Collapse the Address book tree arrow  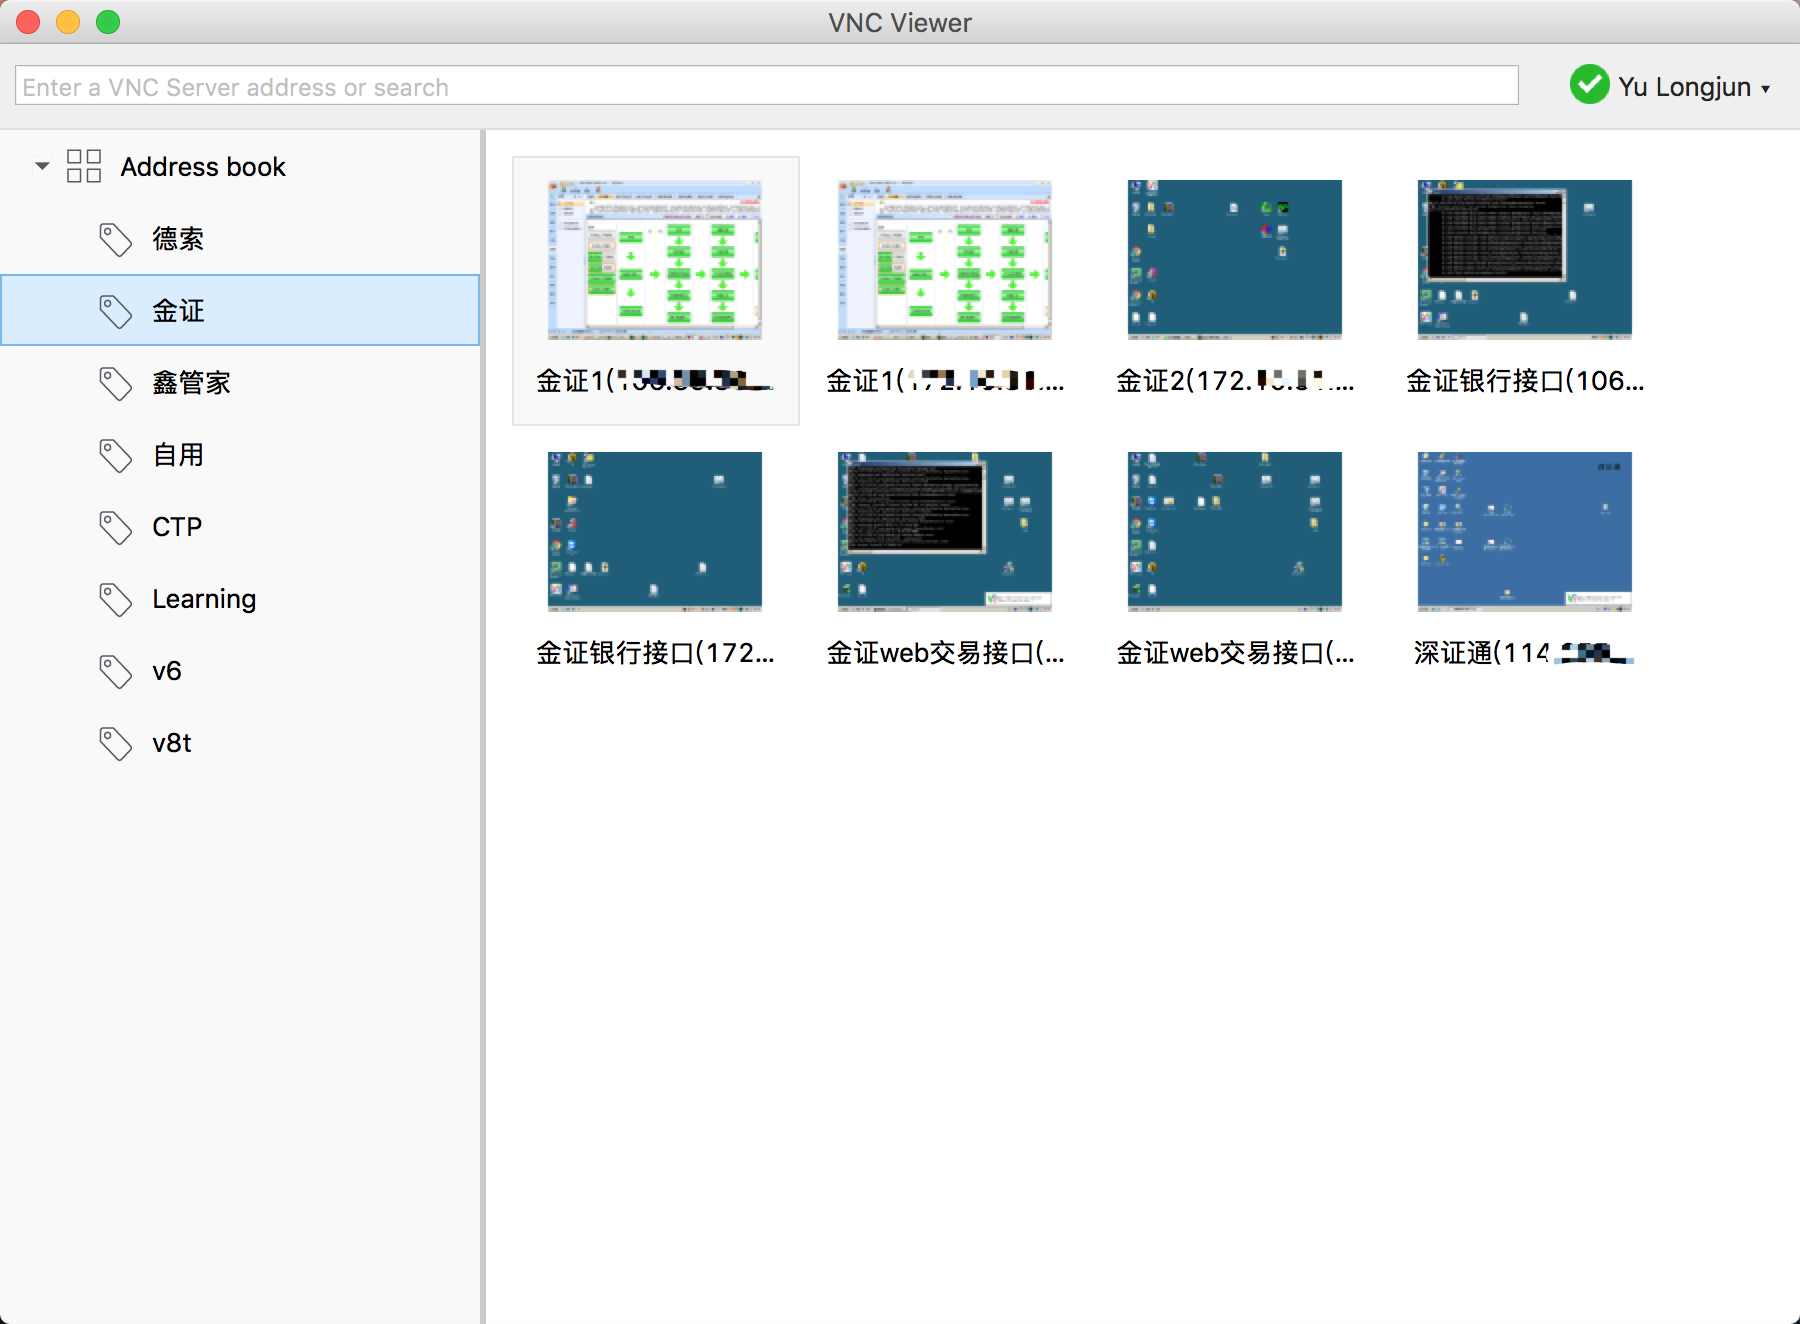[42, 166]
